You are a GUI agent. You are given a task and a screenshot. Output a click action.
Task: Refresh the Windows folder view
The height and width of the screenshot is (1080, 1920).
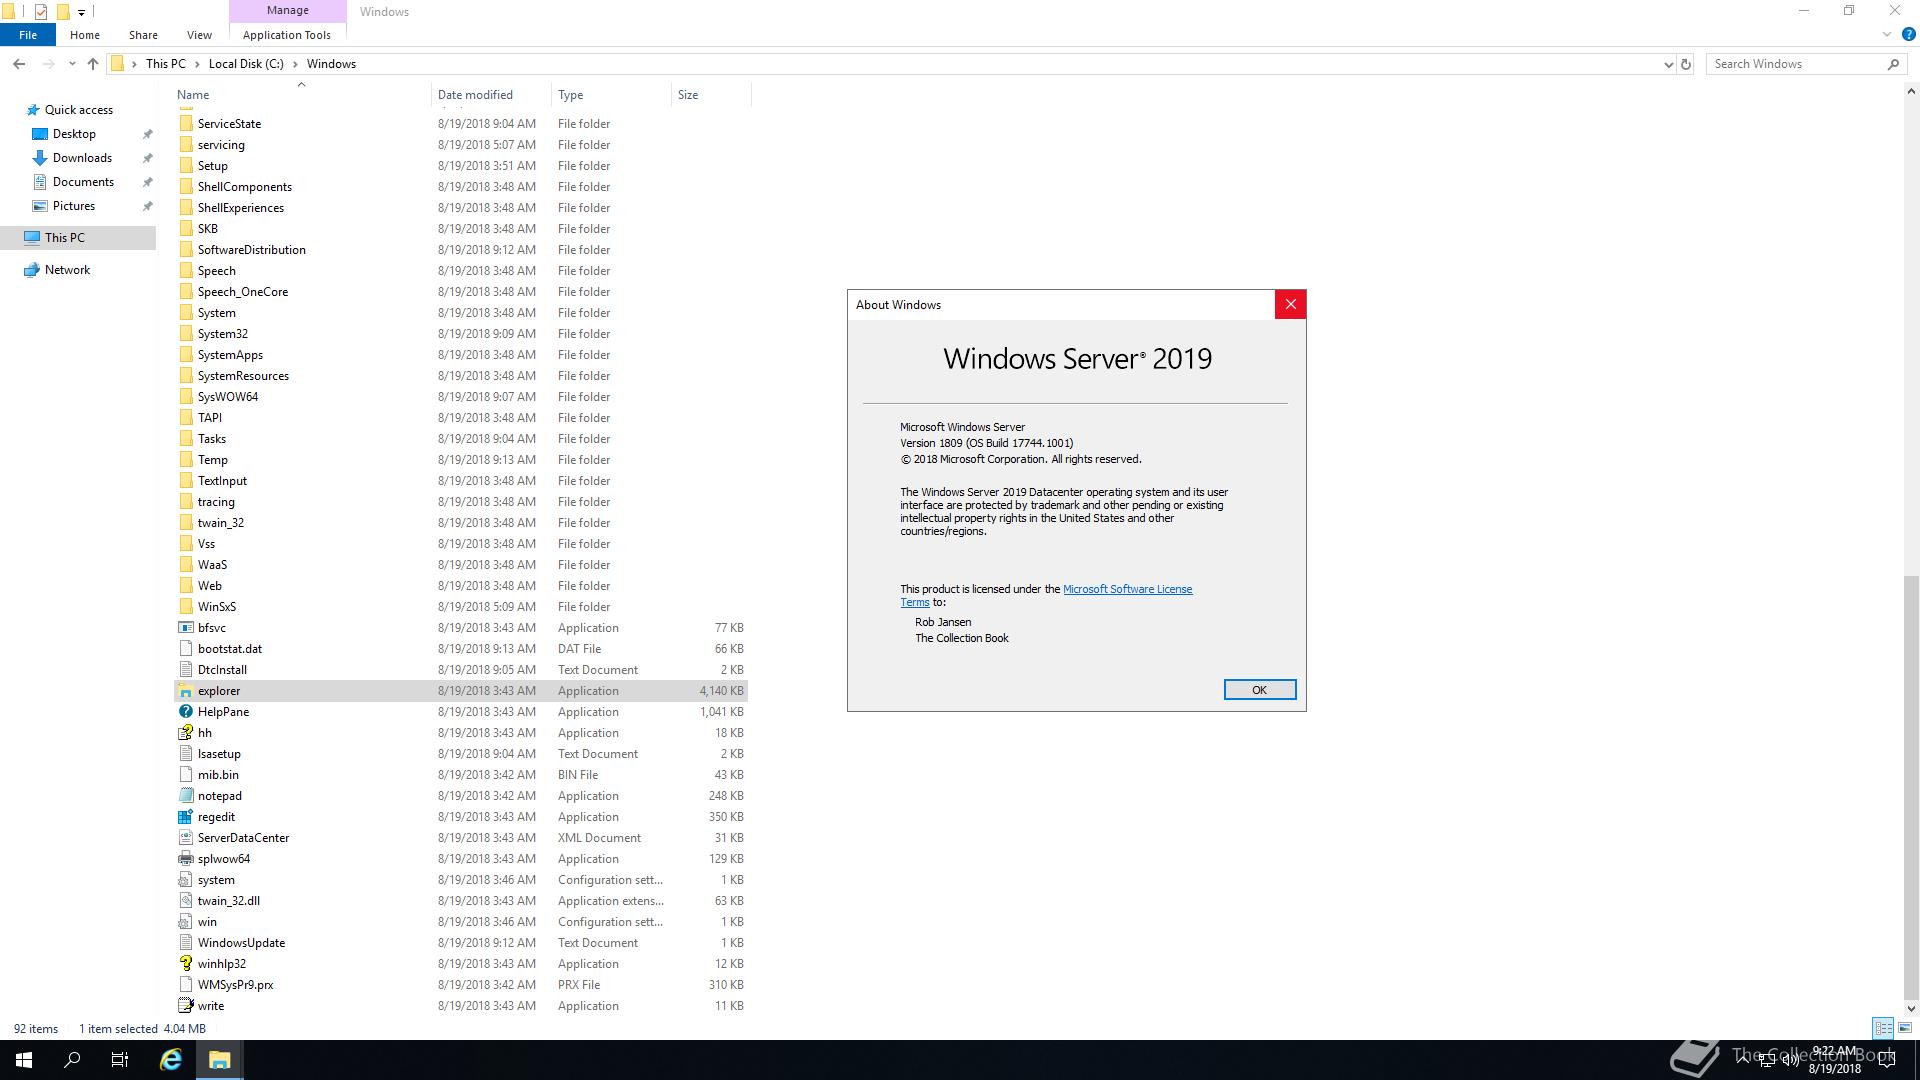pyautogui.click(x=1686, y=64)
